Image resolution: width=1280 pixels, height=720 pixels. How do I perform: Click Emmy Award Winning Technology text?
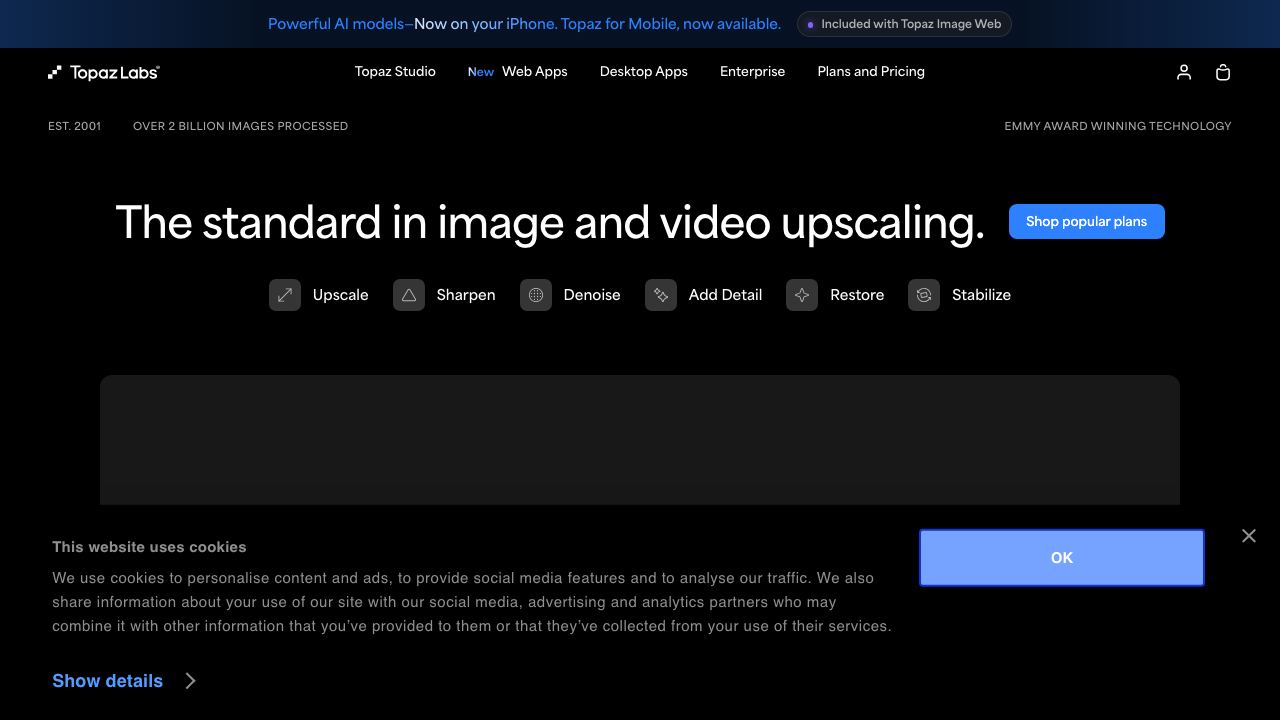point(1118,126)
